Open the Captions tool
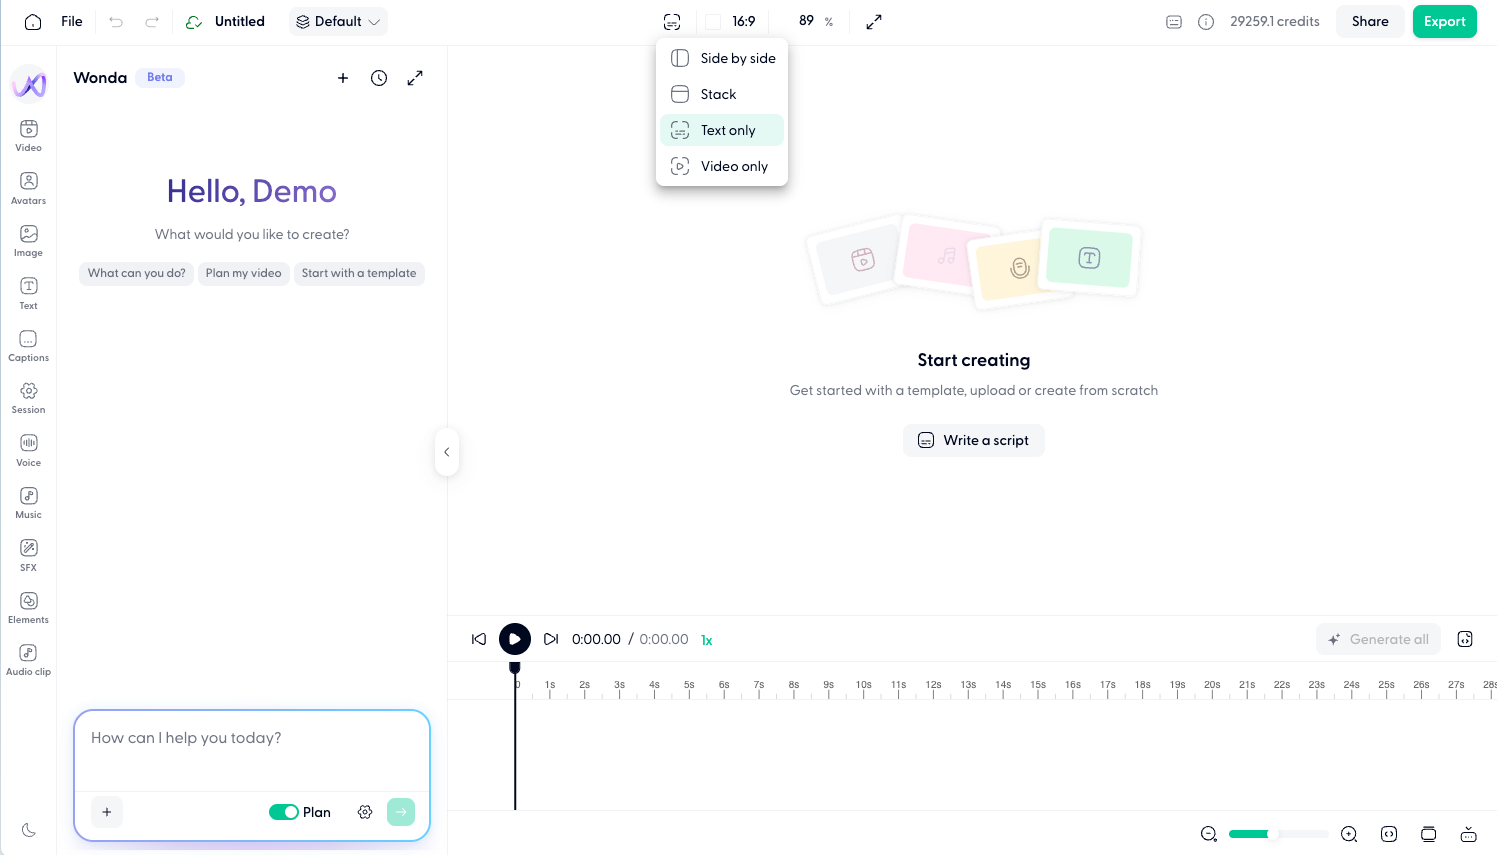This screenshot has width=1497, height=855. (29, 344)
